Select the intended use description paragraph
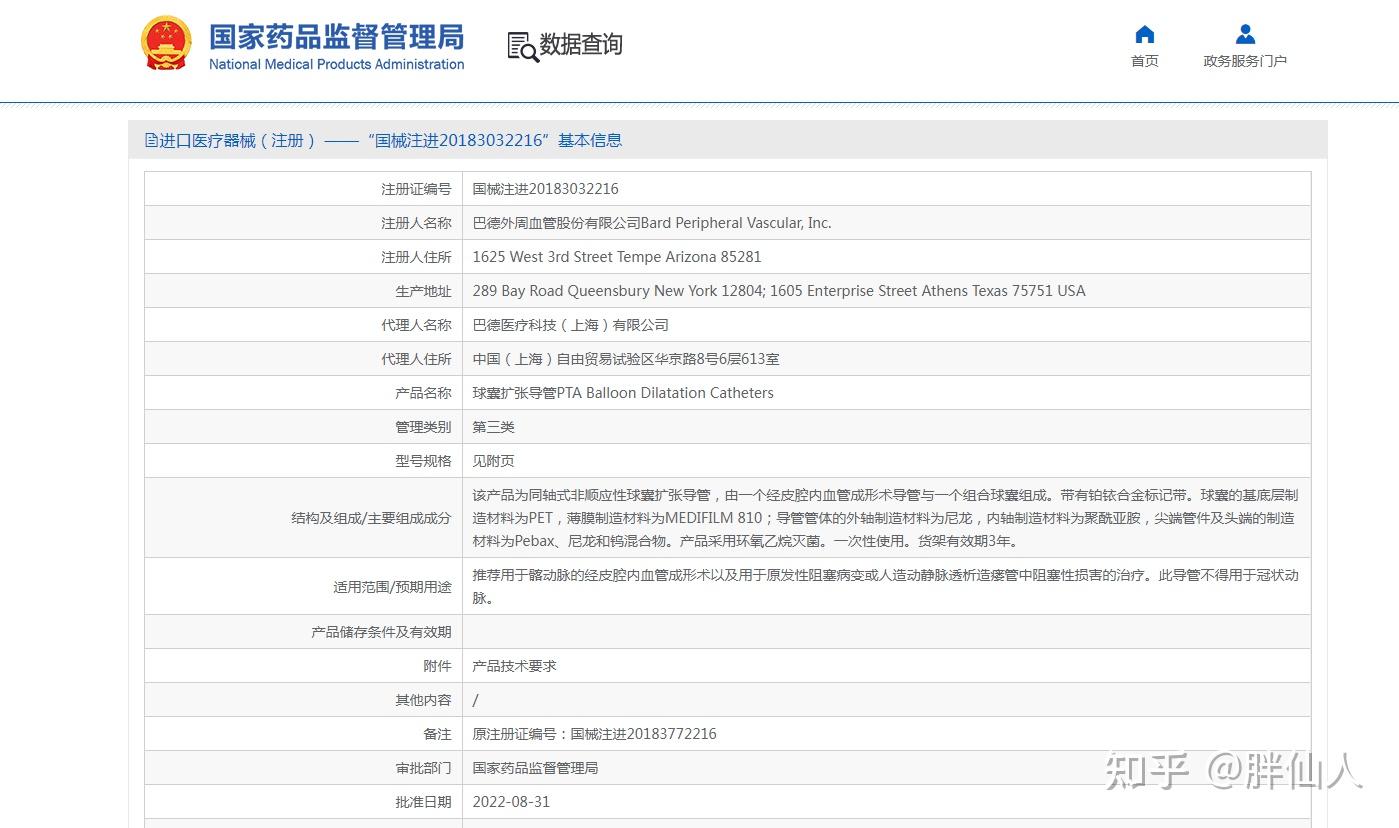This screenshot has height=828, width=1399. tap(886, 587)
